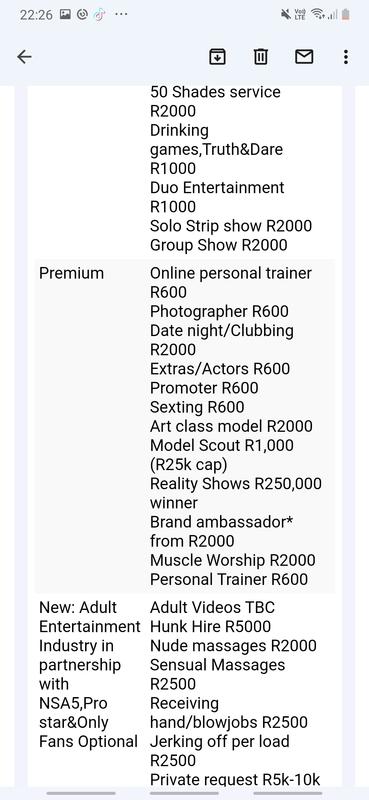
Task: Tap the 'Solo Strip show R2000' entry
Action: pyautogui.click(x=231, y=226)
